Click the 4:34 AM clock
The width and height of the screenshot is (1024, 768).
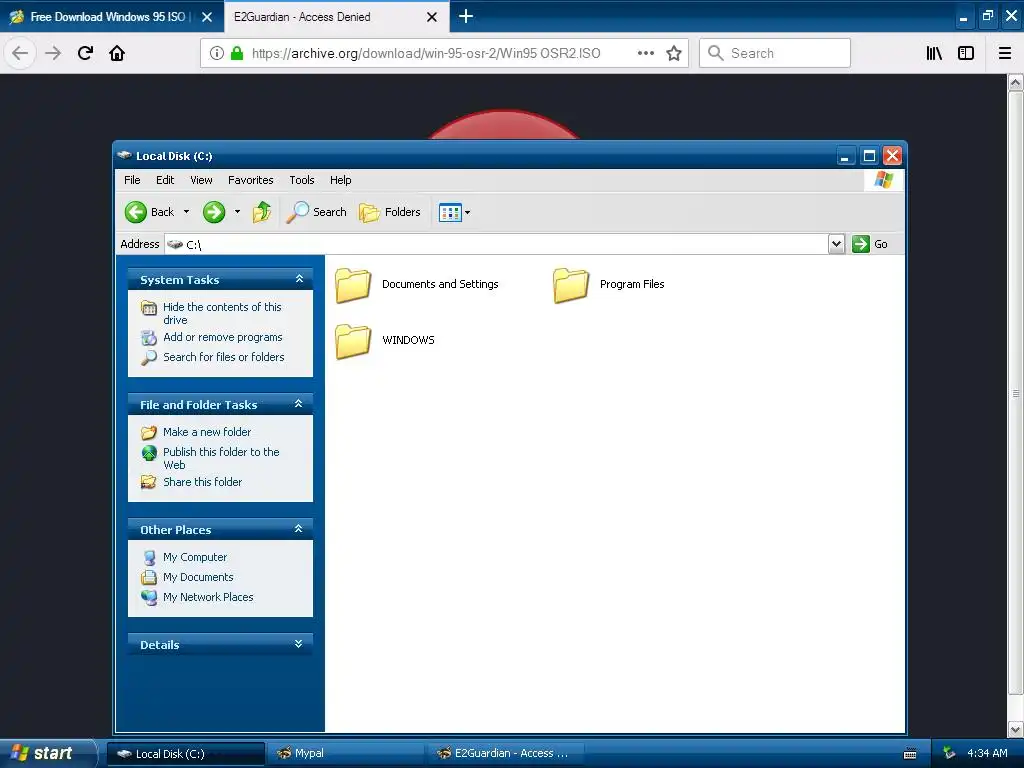987,753
